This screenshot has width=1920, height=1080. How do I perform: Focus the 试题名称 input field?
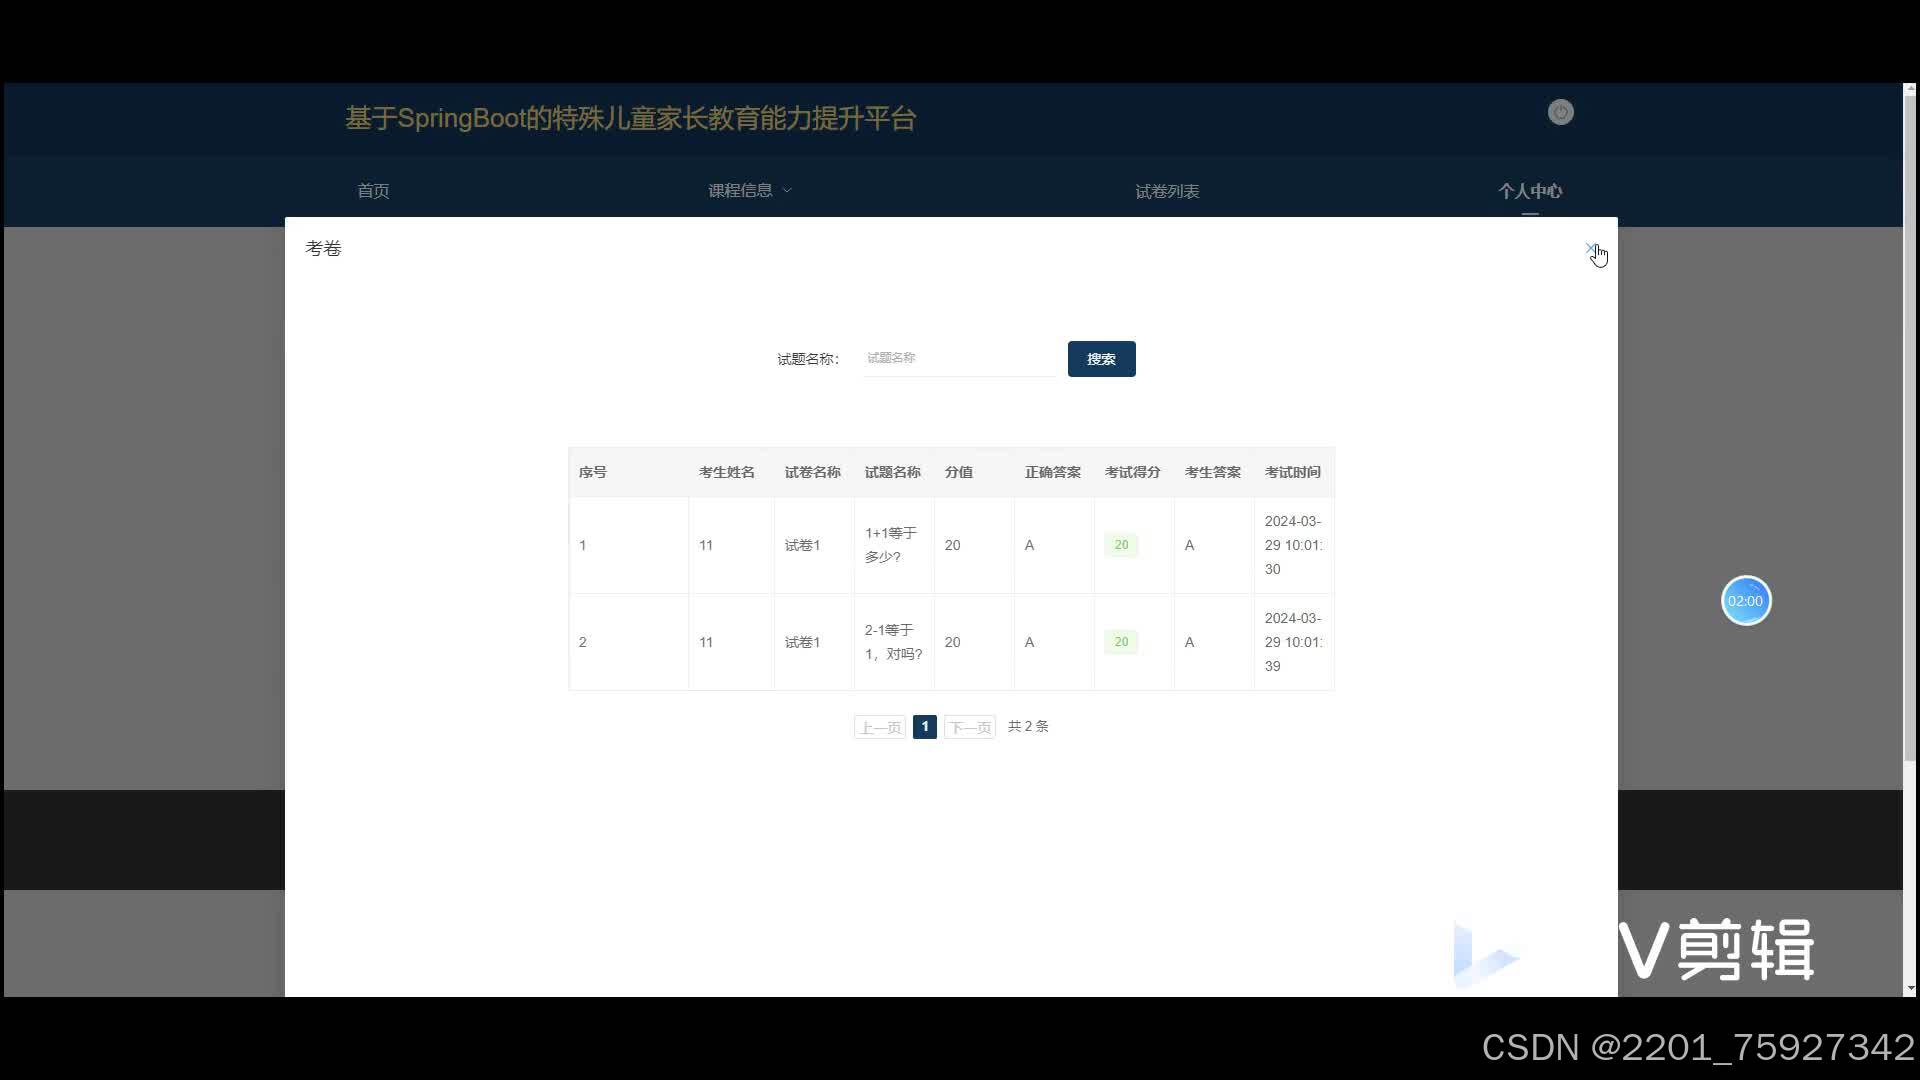click(958, 358)
